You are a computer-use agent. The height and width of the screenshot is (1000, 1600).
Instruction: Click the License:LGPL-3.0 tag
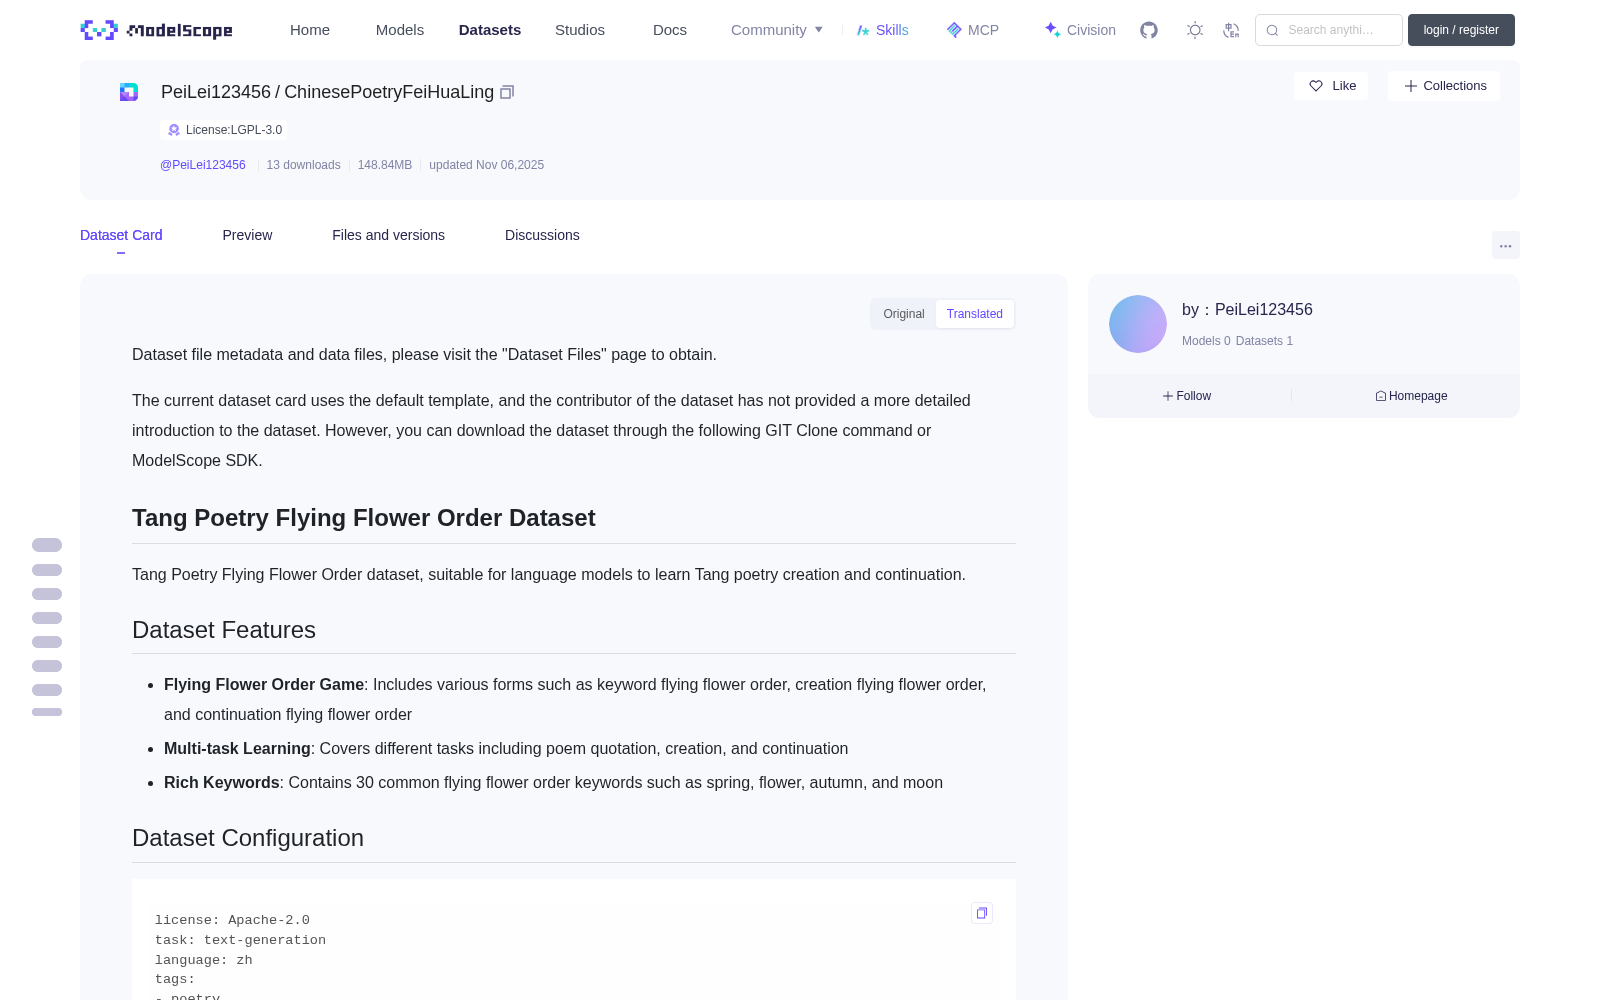(225, 130)
